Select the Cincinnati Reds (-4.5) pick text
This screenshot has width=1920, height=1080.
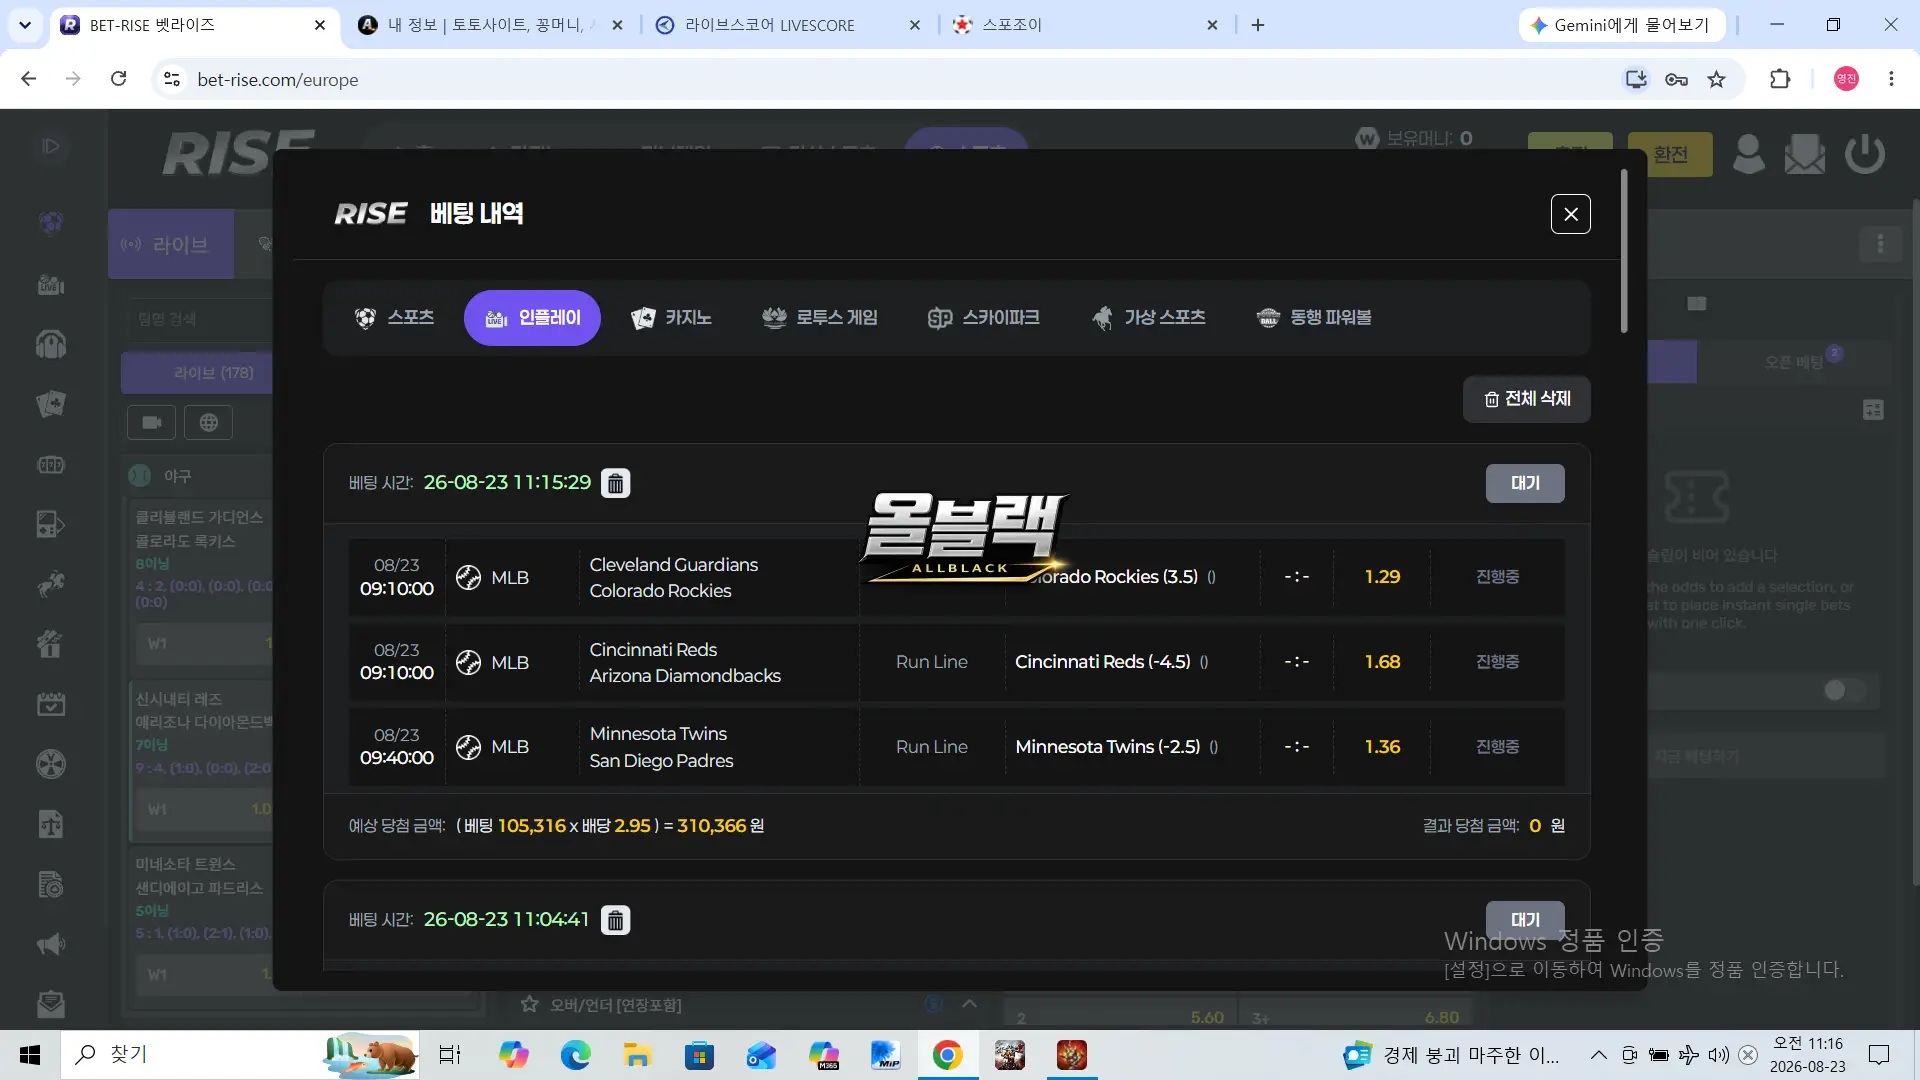[x=1103, y=662]
